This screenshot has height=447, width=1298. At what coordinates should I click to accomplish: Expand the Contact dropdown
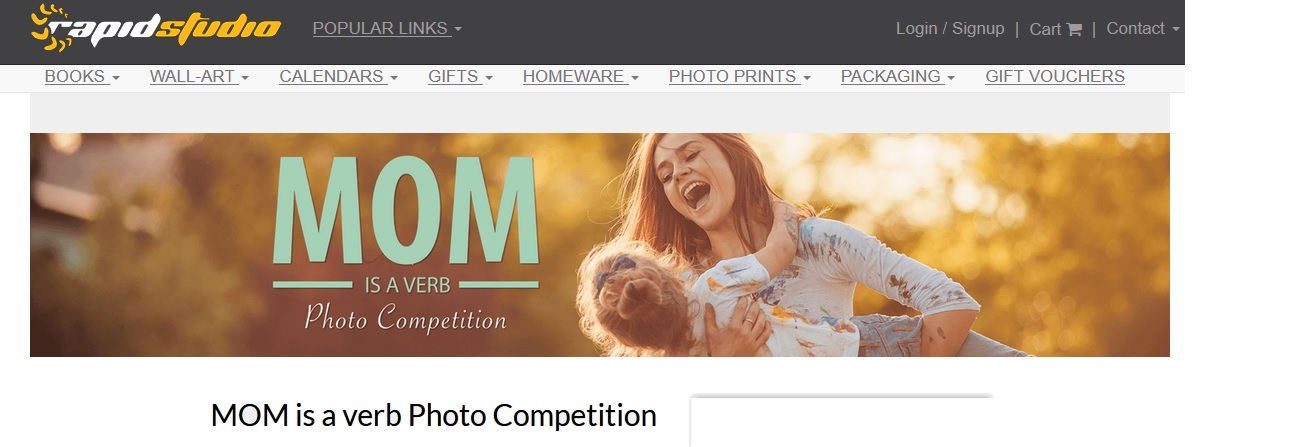[x=1143, y=29]
